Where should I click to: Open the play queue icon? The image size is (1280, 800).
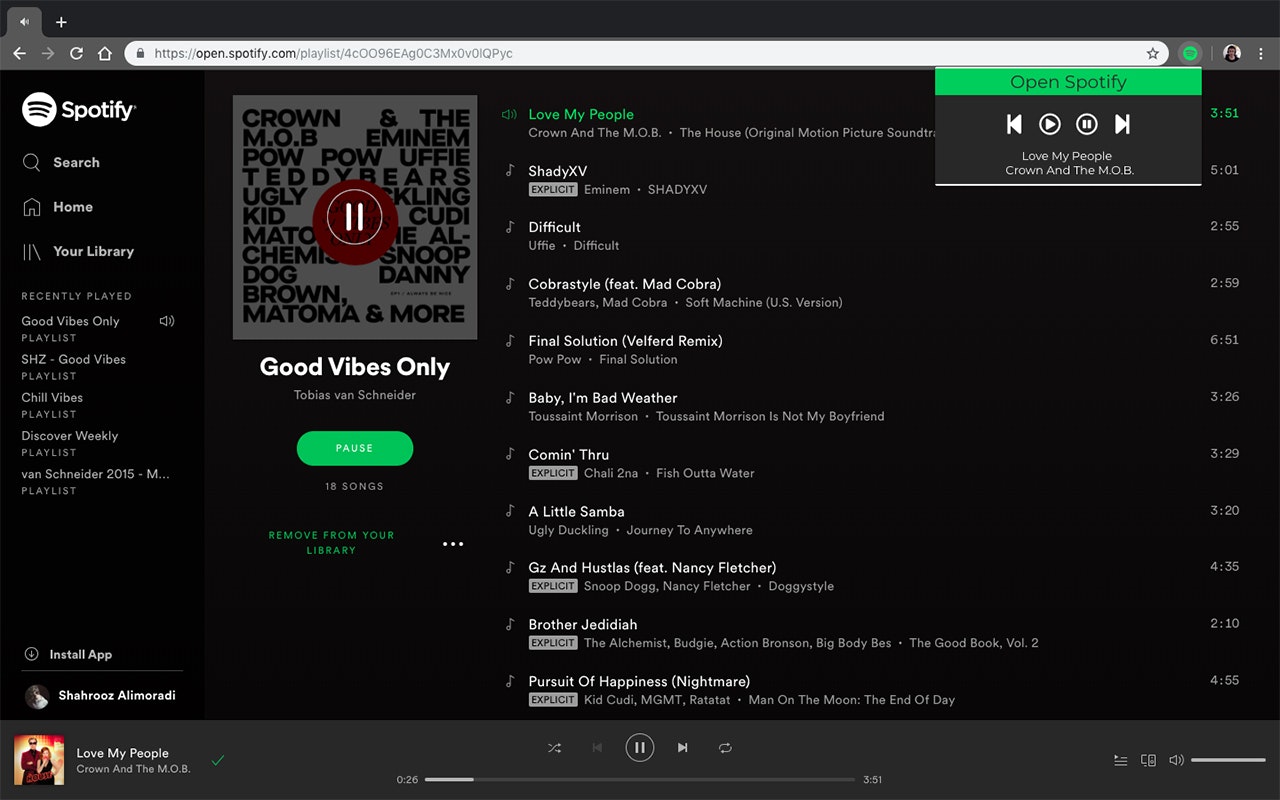(1121, 760)
